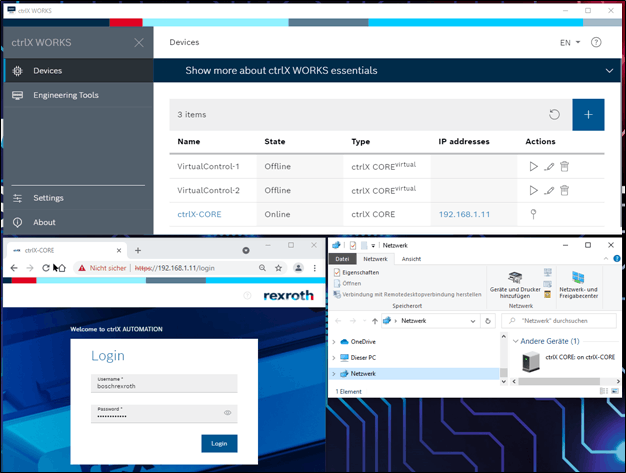Open the browser profile icon
The height and width of the screenshot is (473, 626).
point(298,268)
